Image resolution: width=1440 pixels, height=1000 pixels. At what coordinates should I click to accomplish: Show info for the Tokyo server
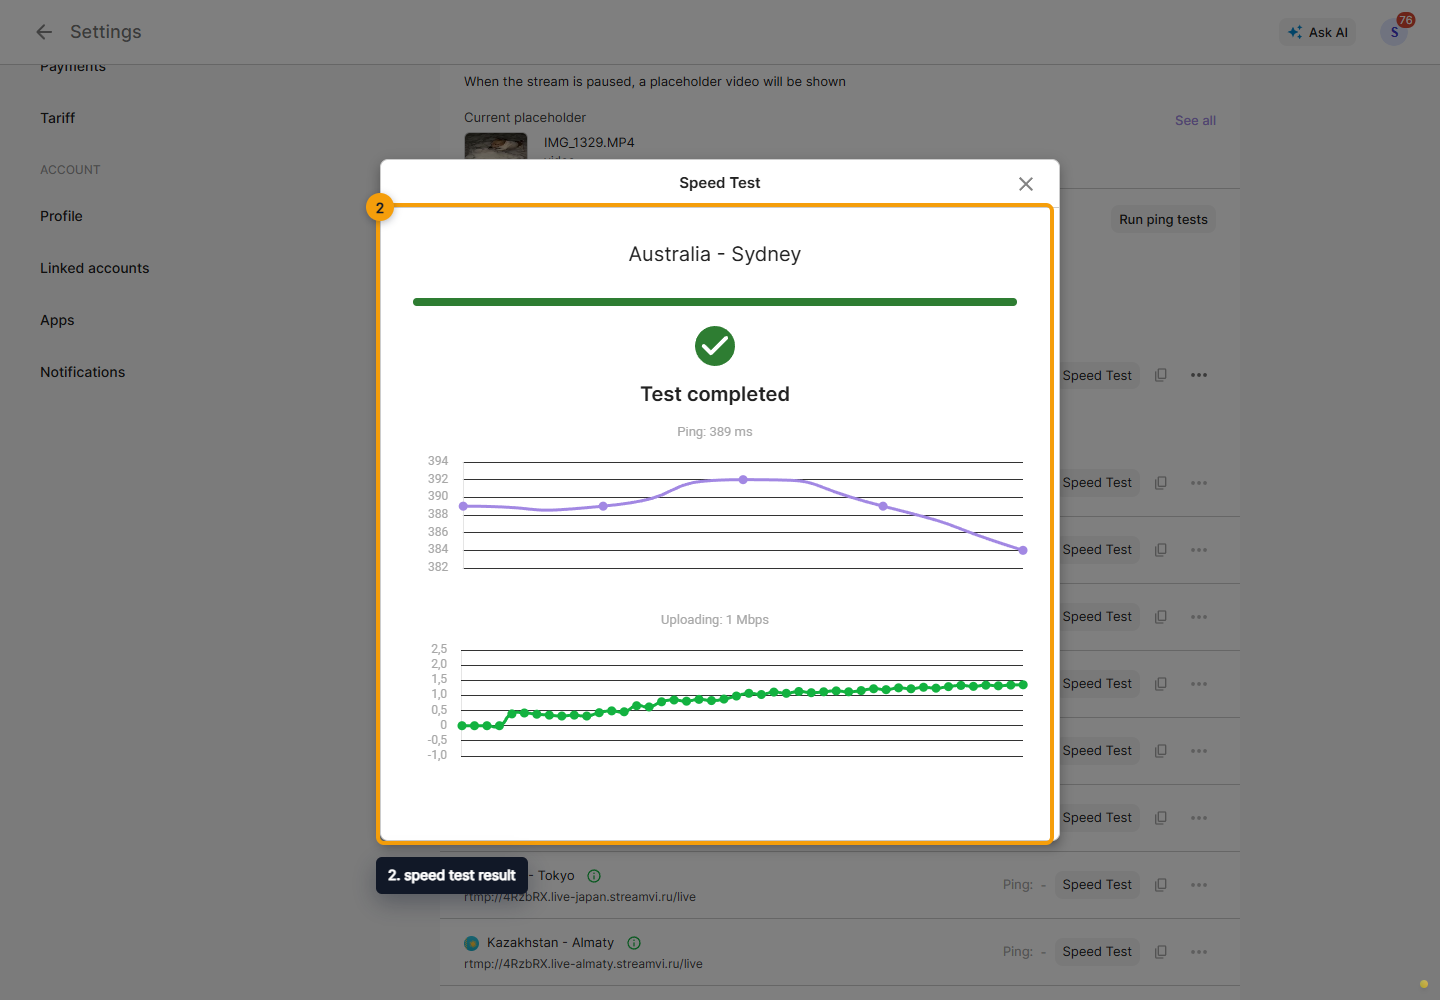tap(594, 876)
